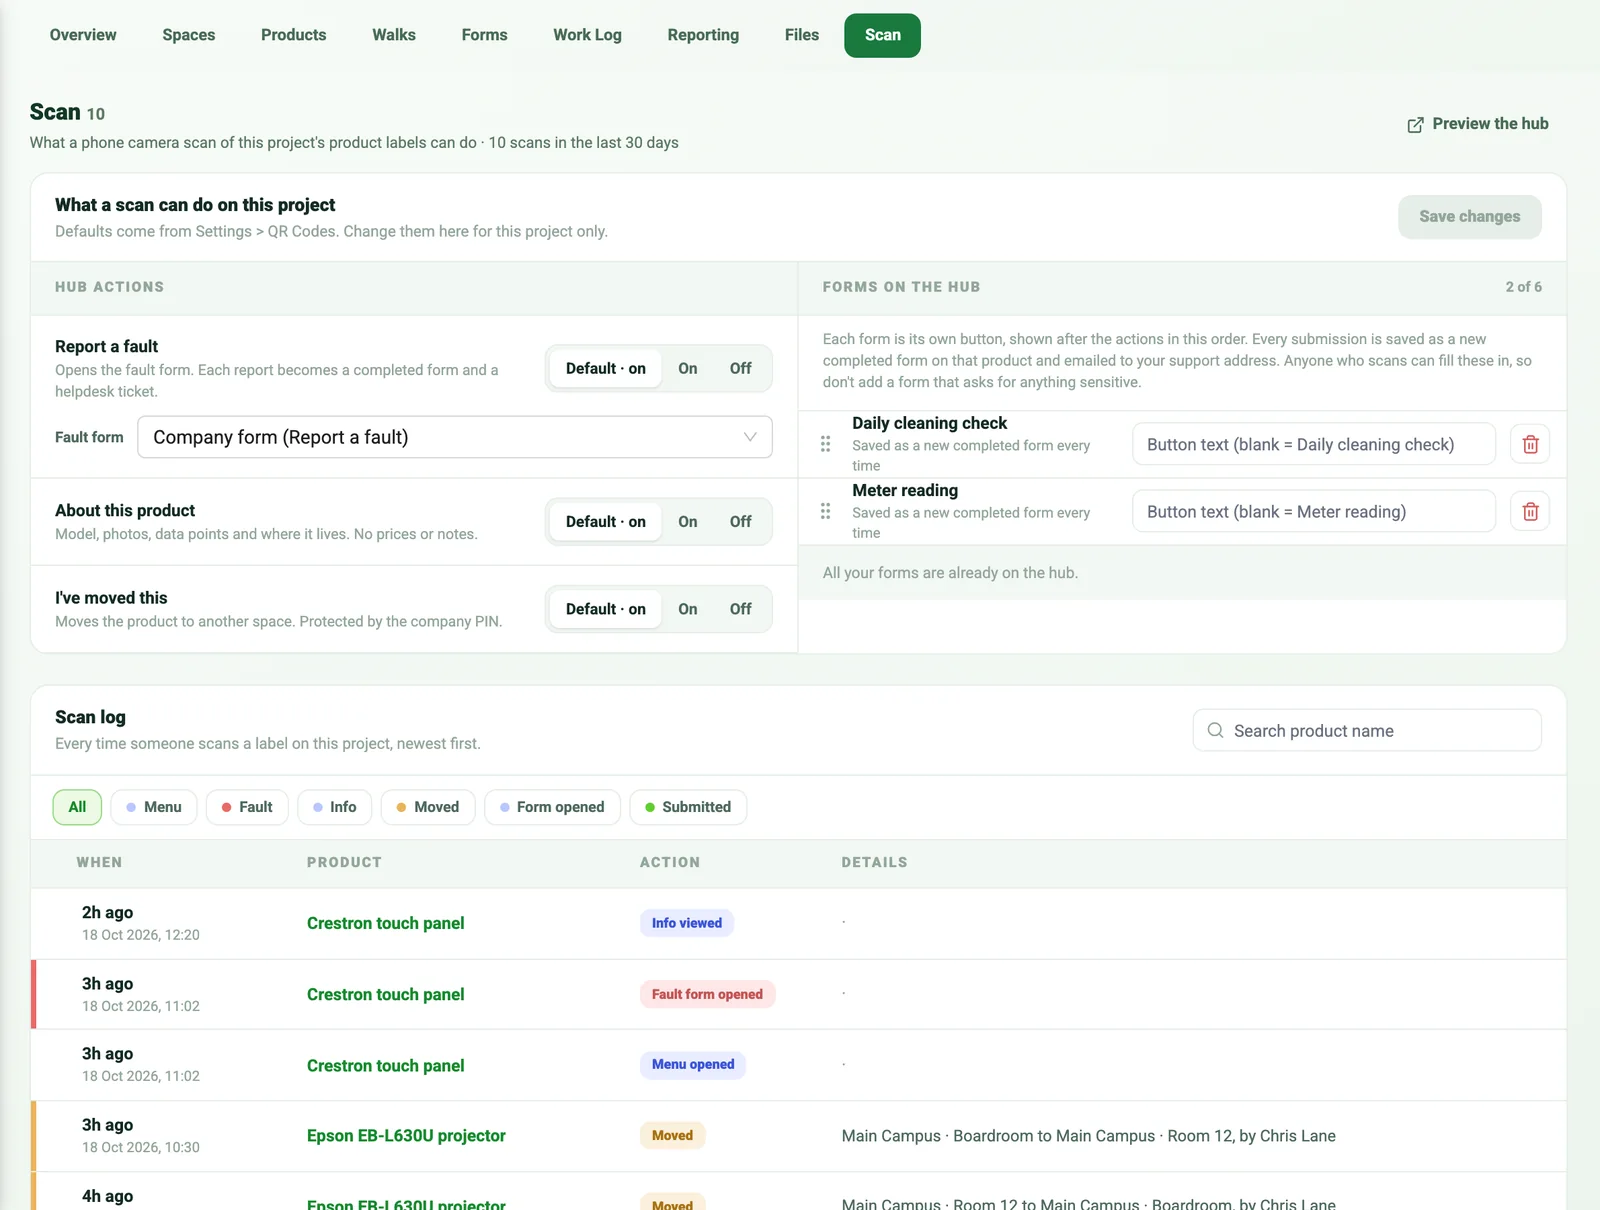The height and width of the screenshot is (1210, 1600).
Task: Set About this product to On
Action: pyautogui.click(x=688, y=522)
